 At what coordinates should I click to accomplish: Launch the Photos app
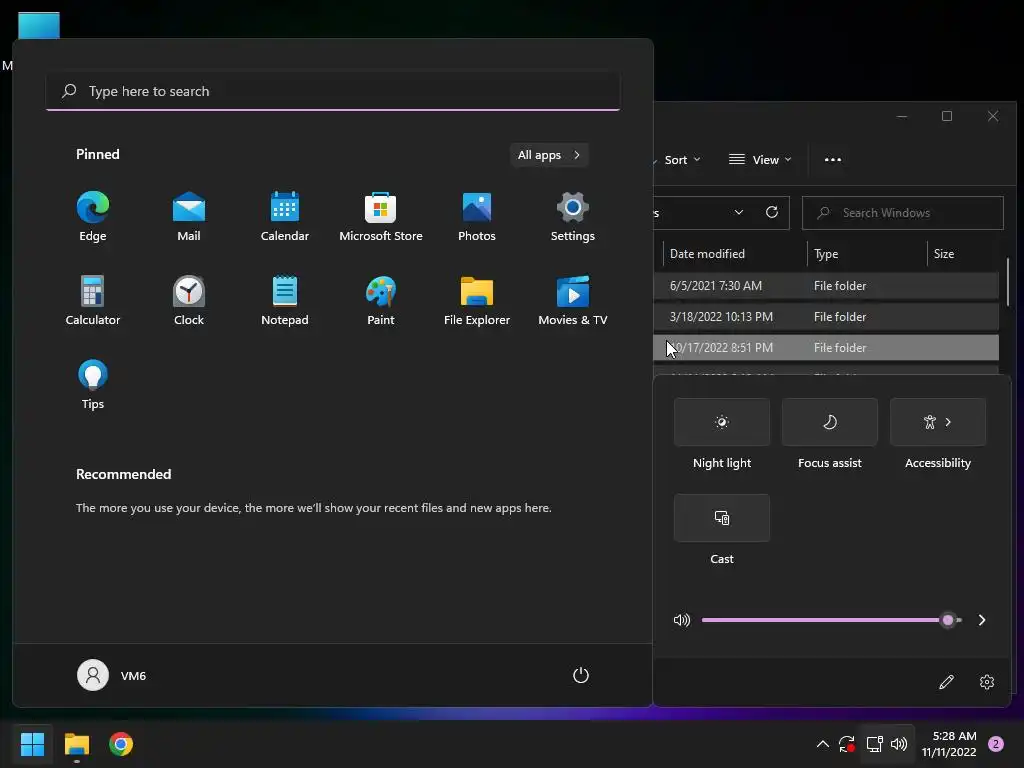477,217
